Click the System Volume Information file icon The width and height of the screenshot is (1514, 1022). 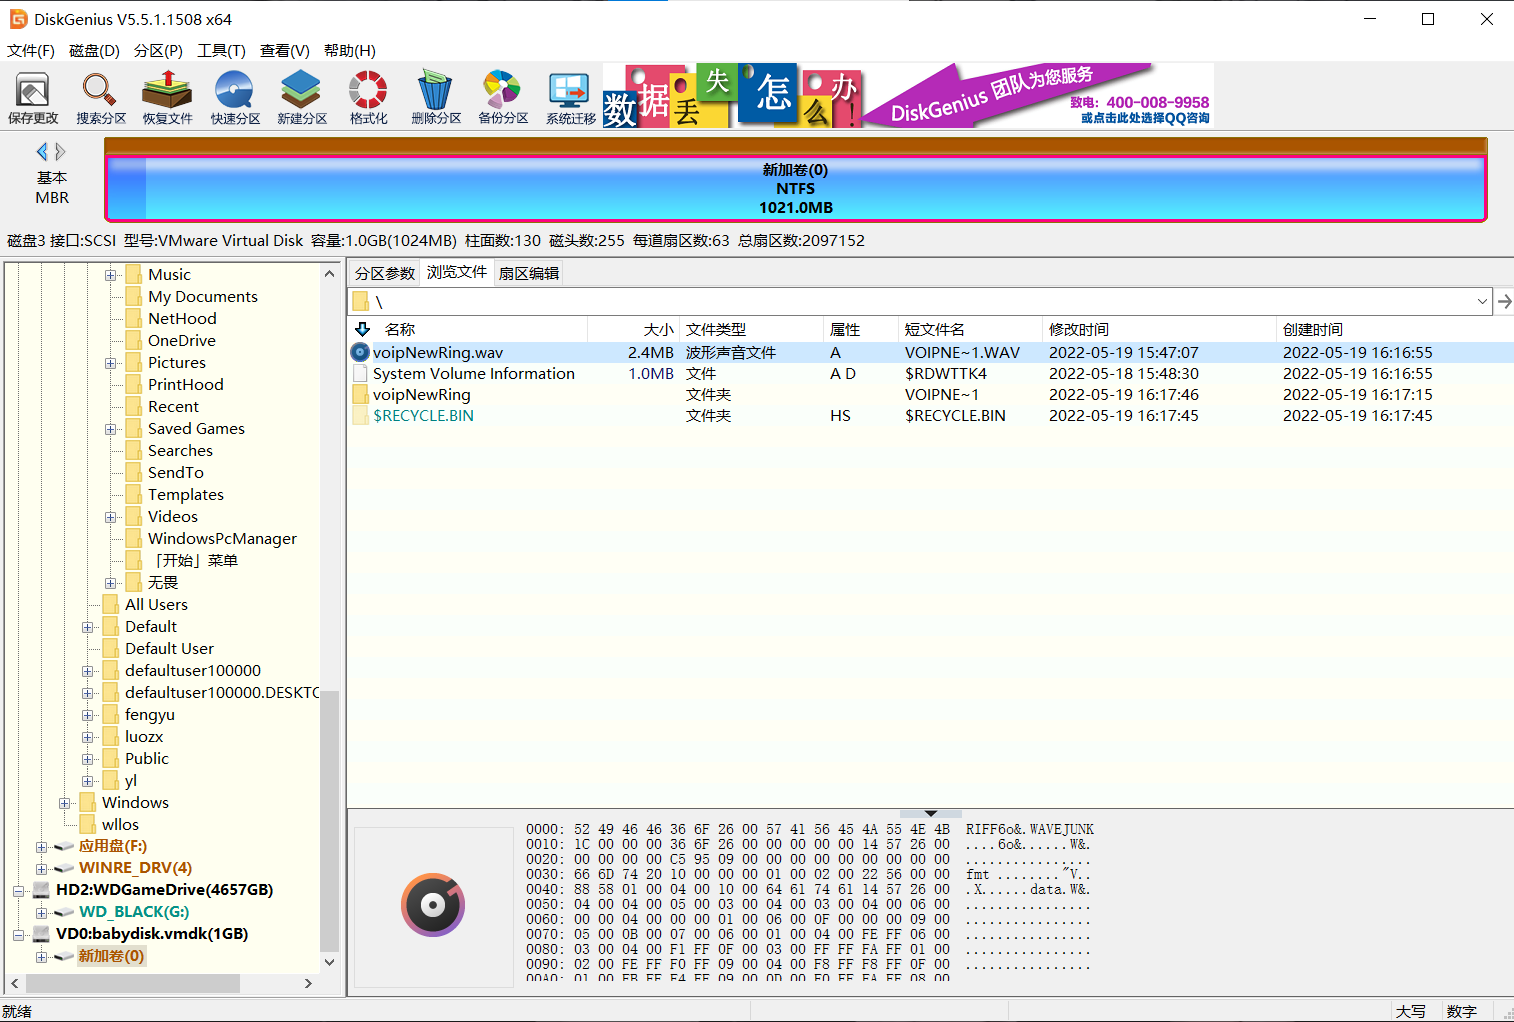[x=360, y=373]
